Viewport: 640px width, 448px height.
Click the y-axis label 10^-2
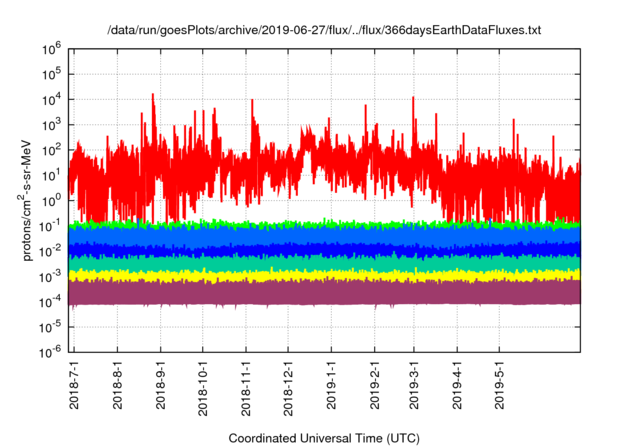coord(50,252)
